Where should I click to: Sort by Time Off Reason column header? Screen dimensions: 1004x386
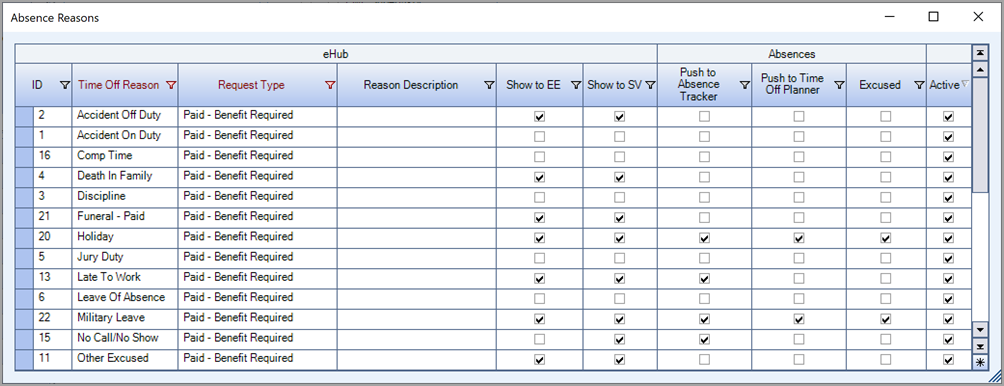pos(118,84)
